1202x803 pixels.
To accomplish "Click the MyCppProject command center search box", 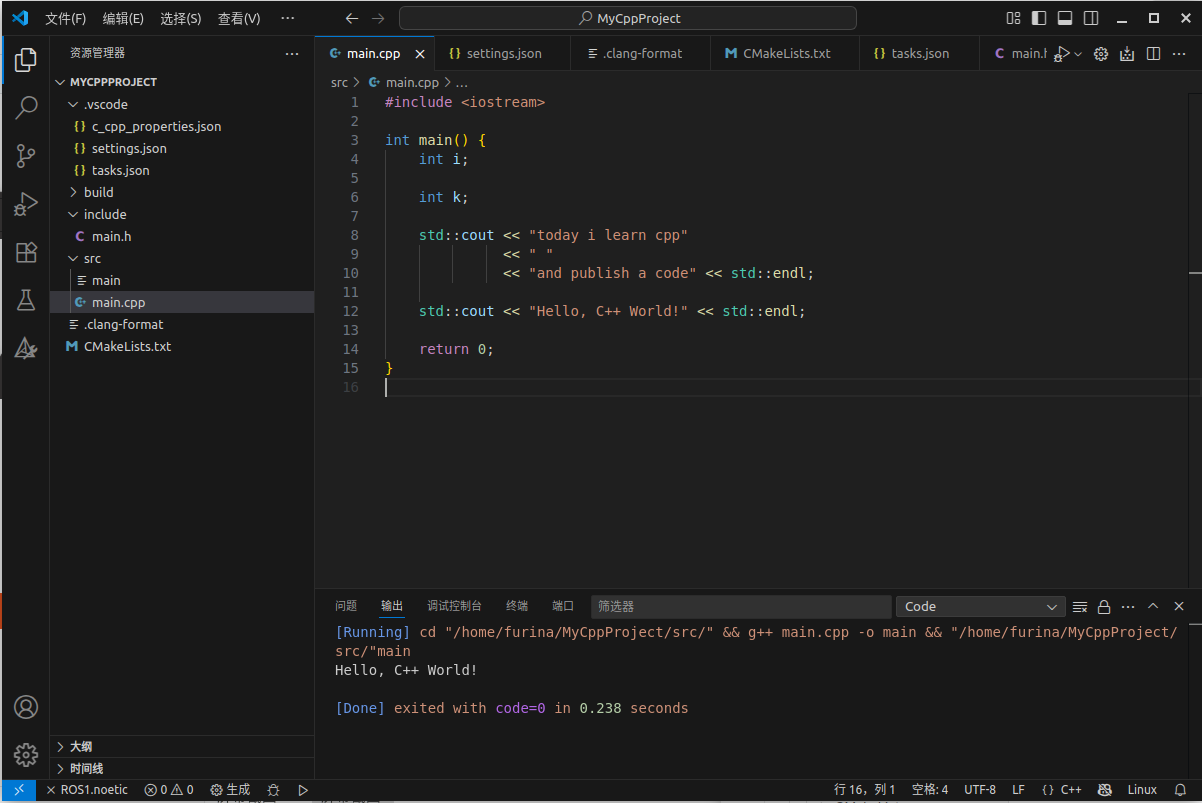I will click(x=628, y=18).
